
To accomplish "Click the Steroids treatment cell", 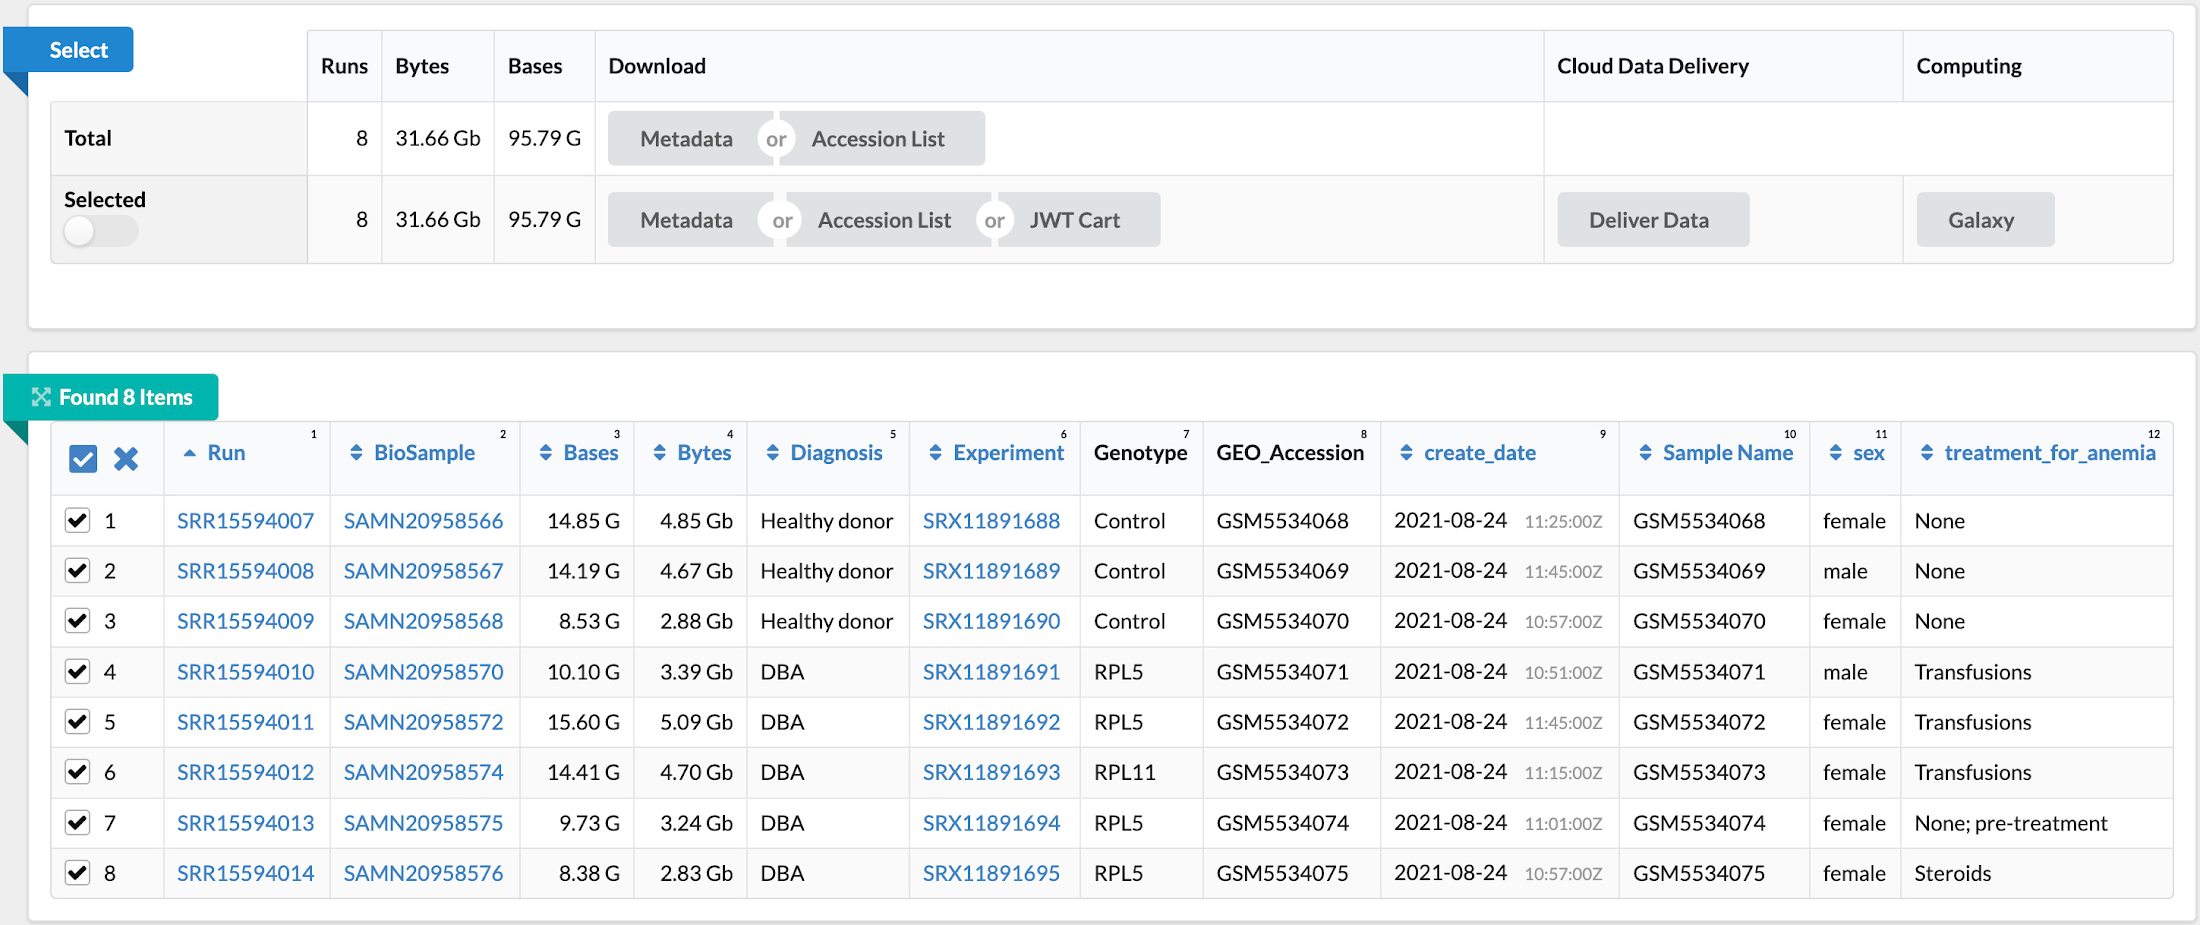I will tap(1952, 873).
